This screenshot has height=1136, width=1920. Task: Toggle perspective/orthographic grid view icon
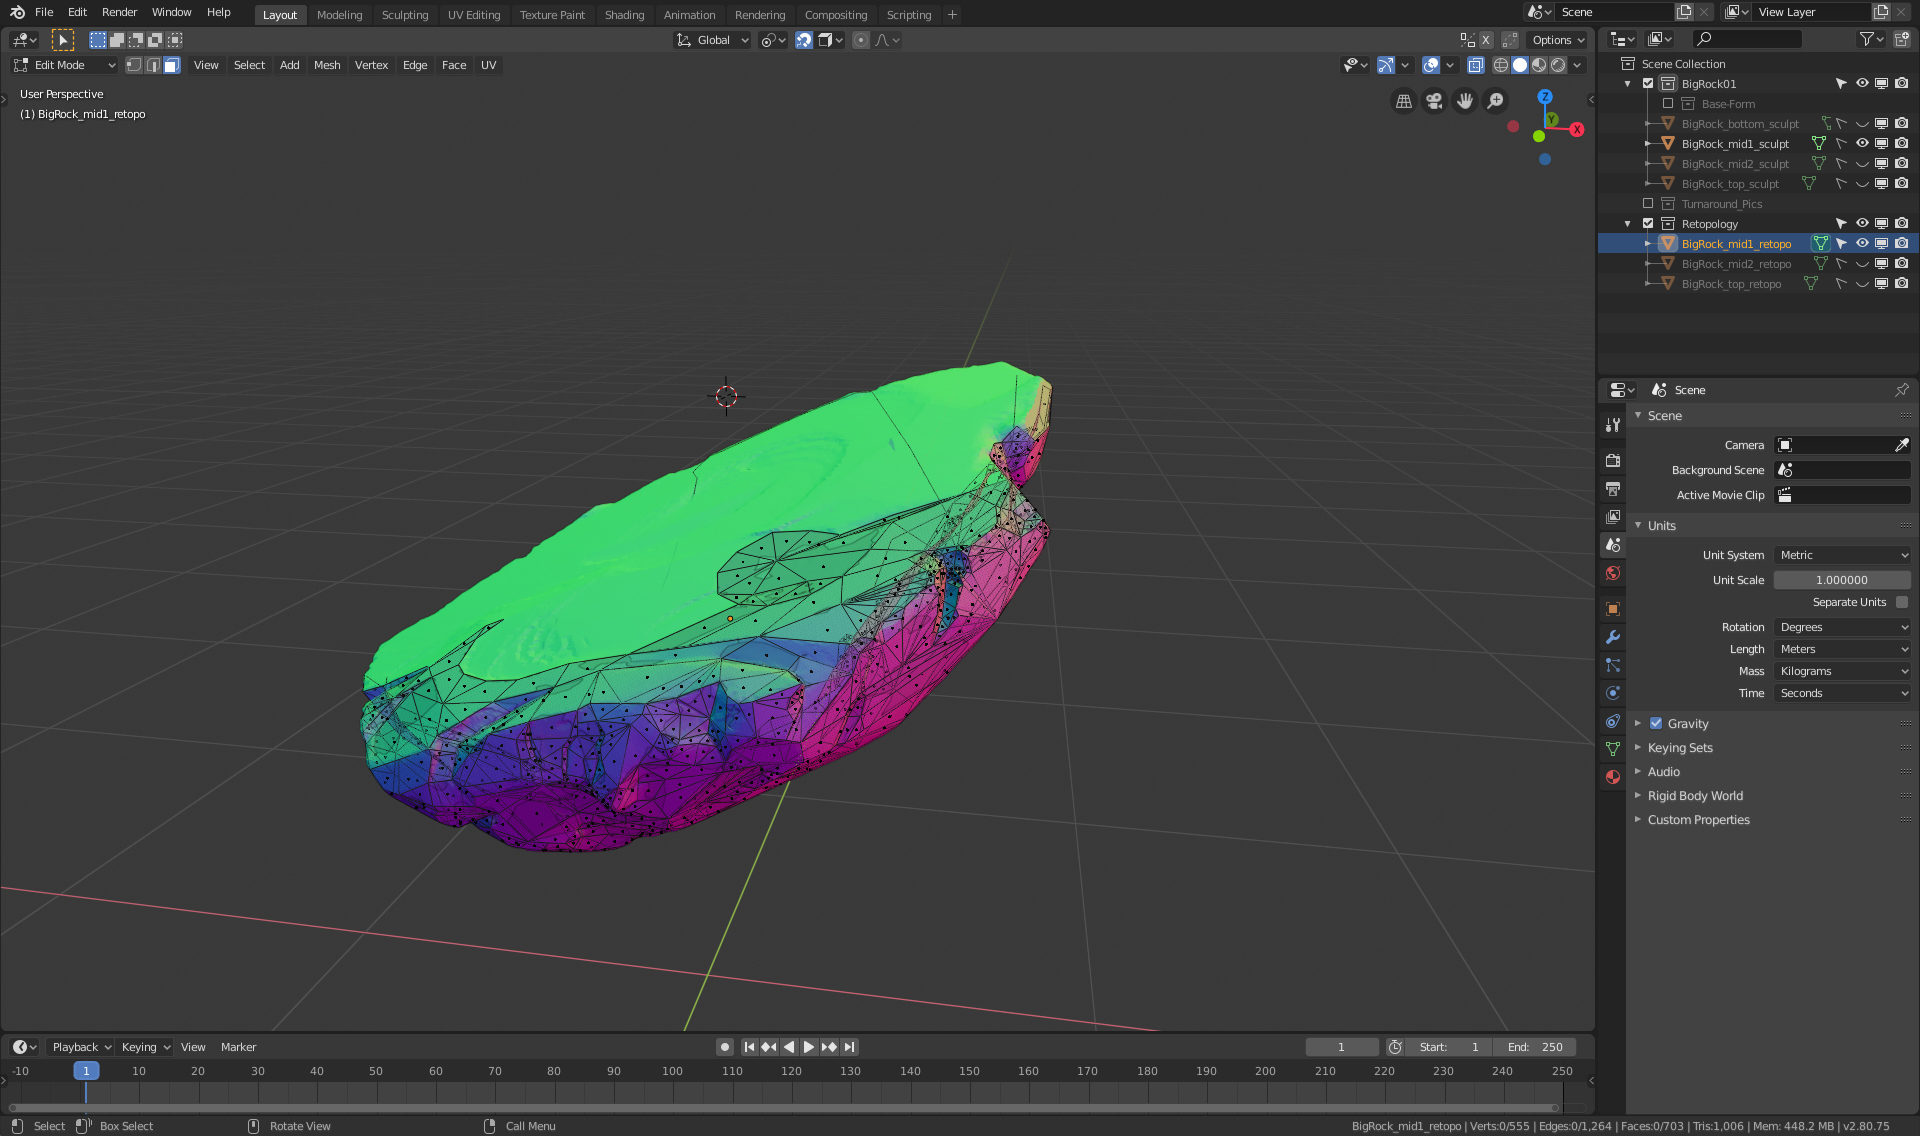click(1404, 101)
